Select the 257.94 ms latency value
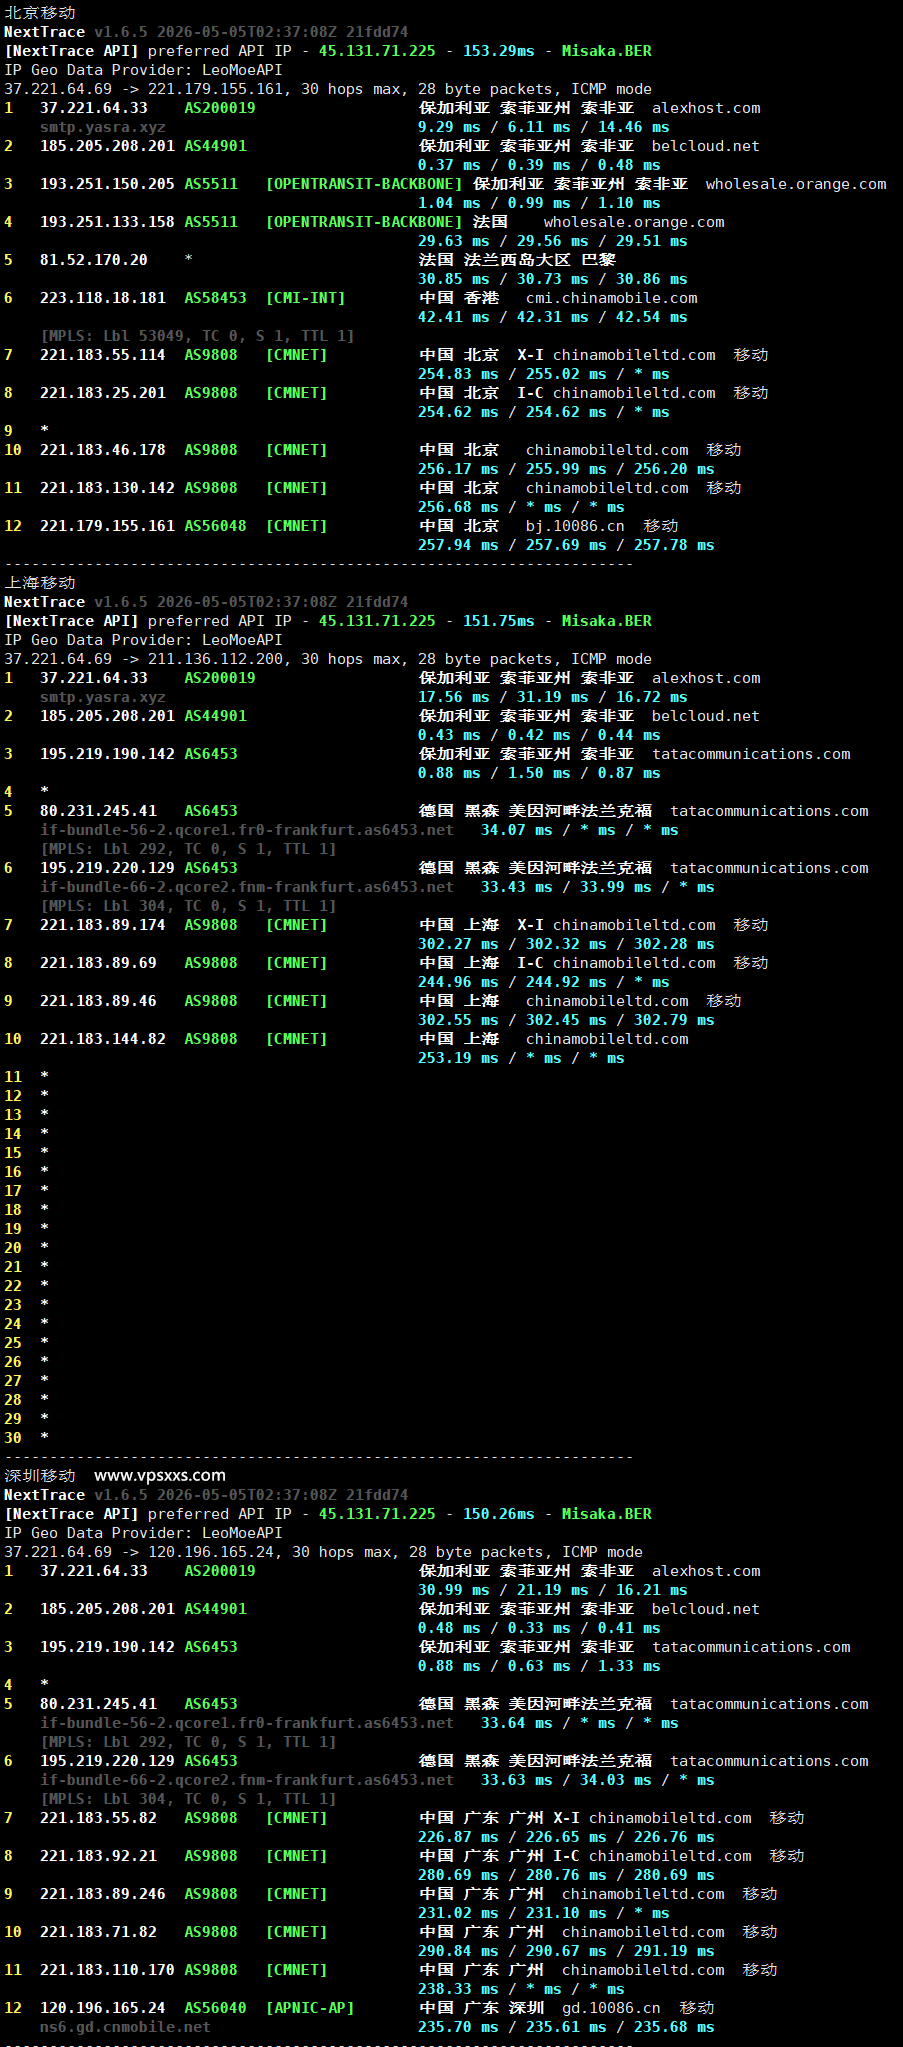This screenshot has width=903, height=2047. [458, 545]
